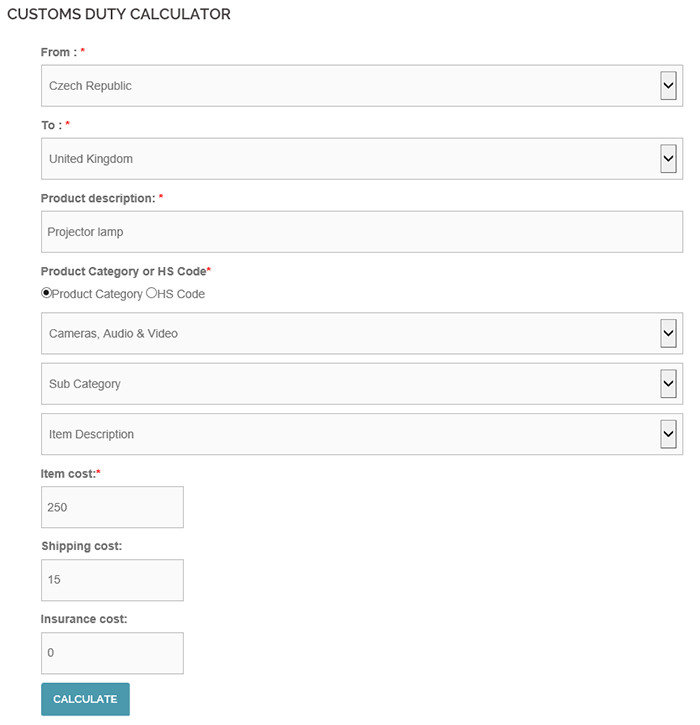
Task: Select the Insurance cost input field
Action: pos(112,653)
